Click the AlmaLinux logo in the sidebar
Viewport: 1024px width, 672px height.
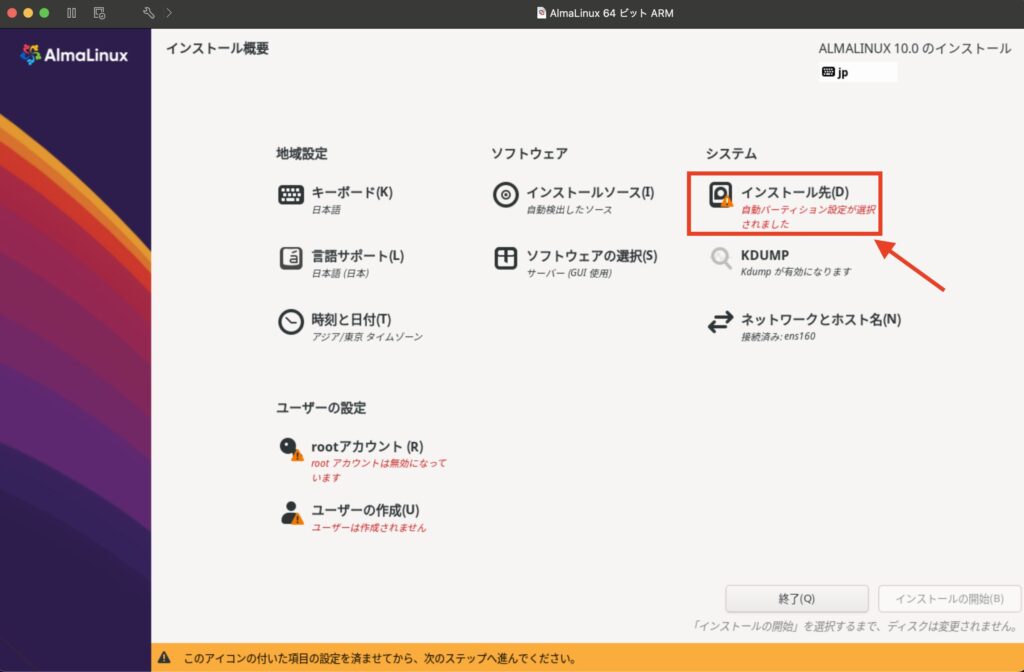tap(74, 55)
